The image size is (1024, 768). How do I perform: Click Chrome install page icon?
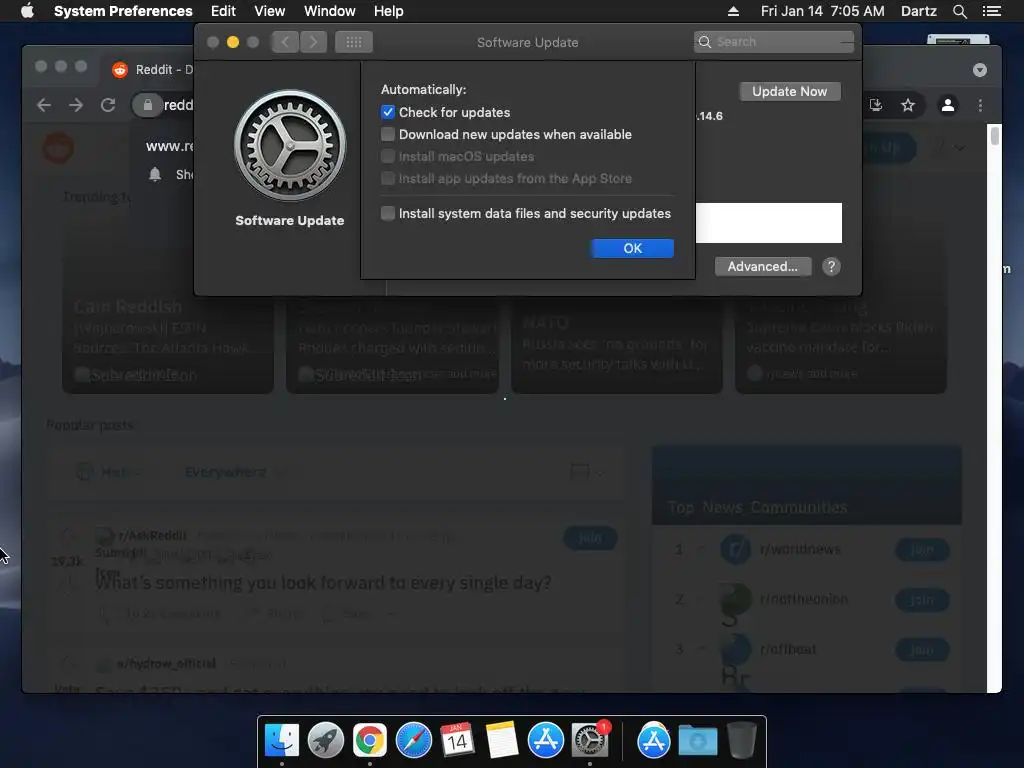876,105
